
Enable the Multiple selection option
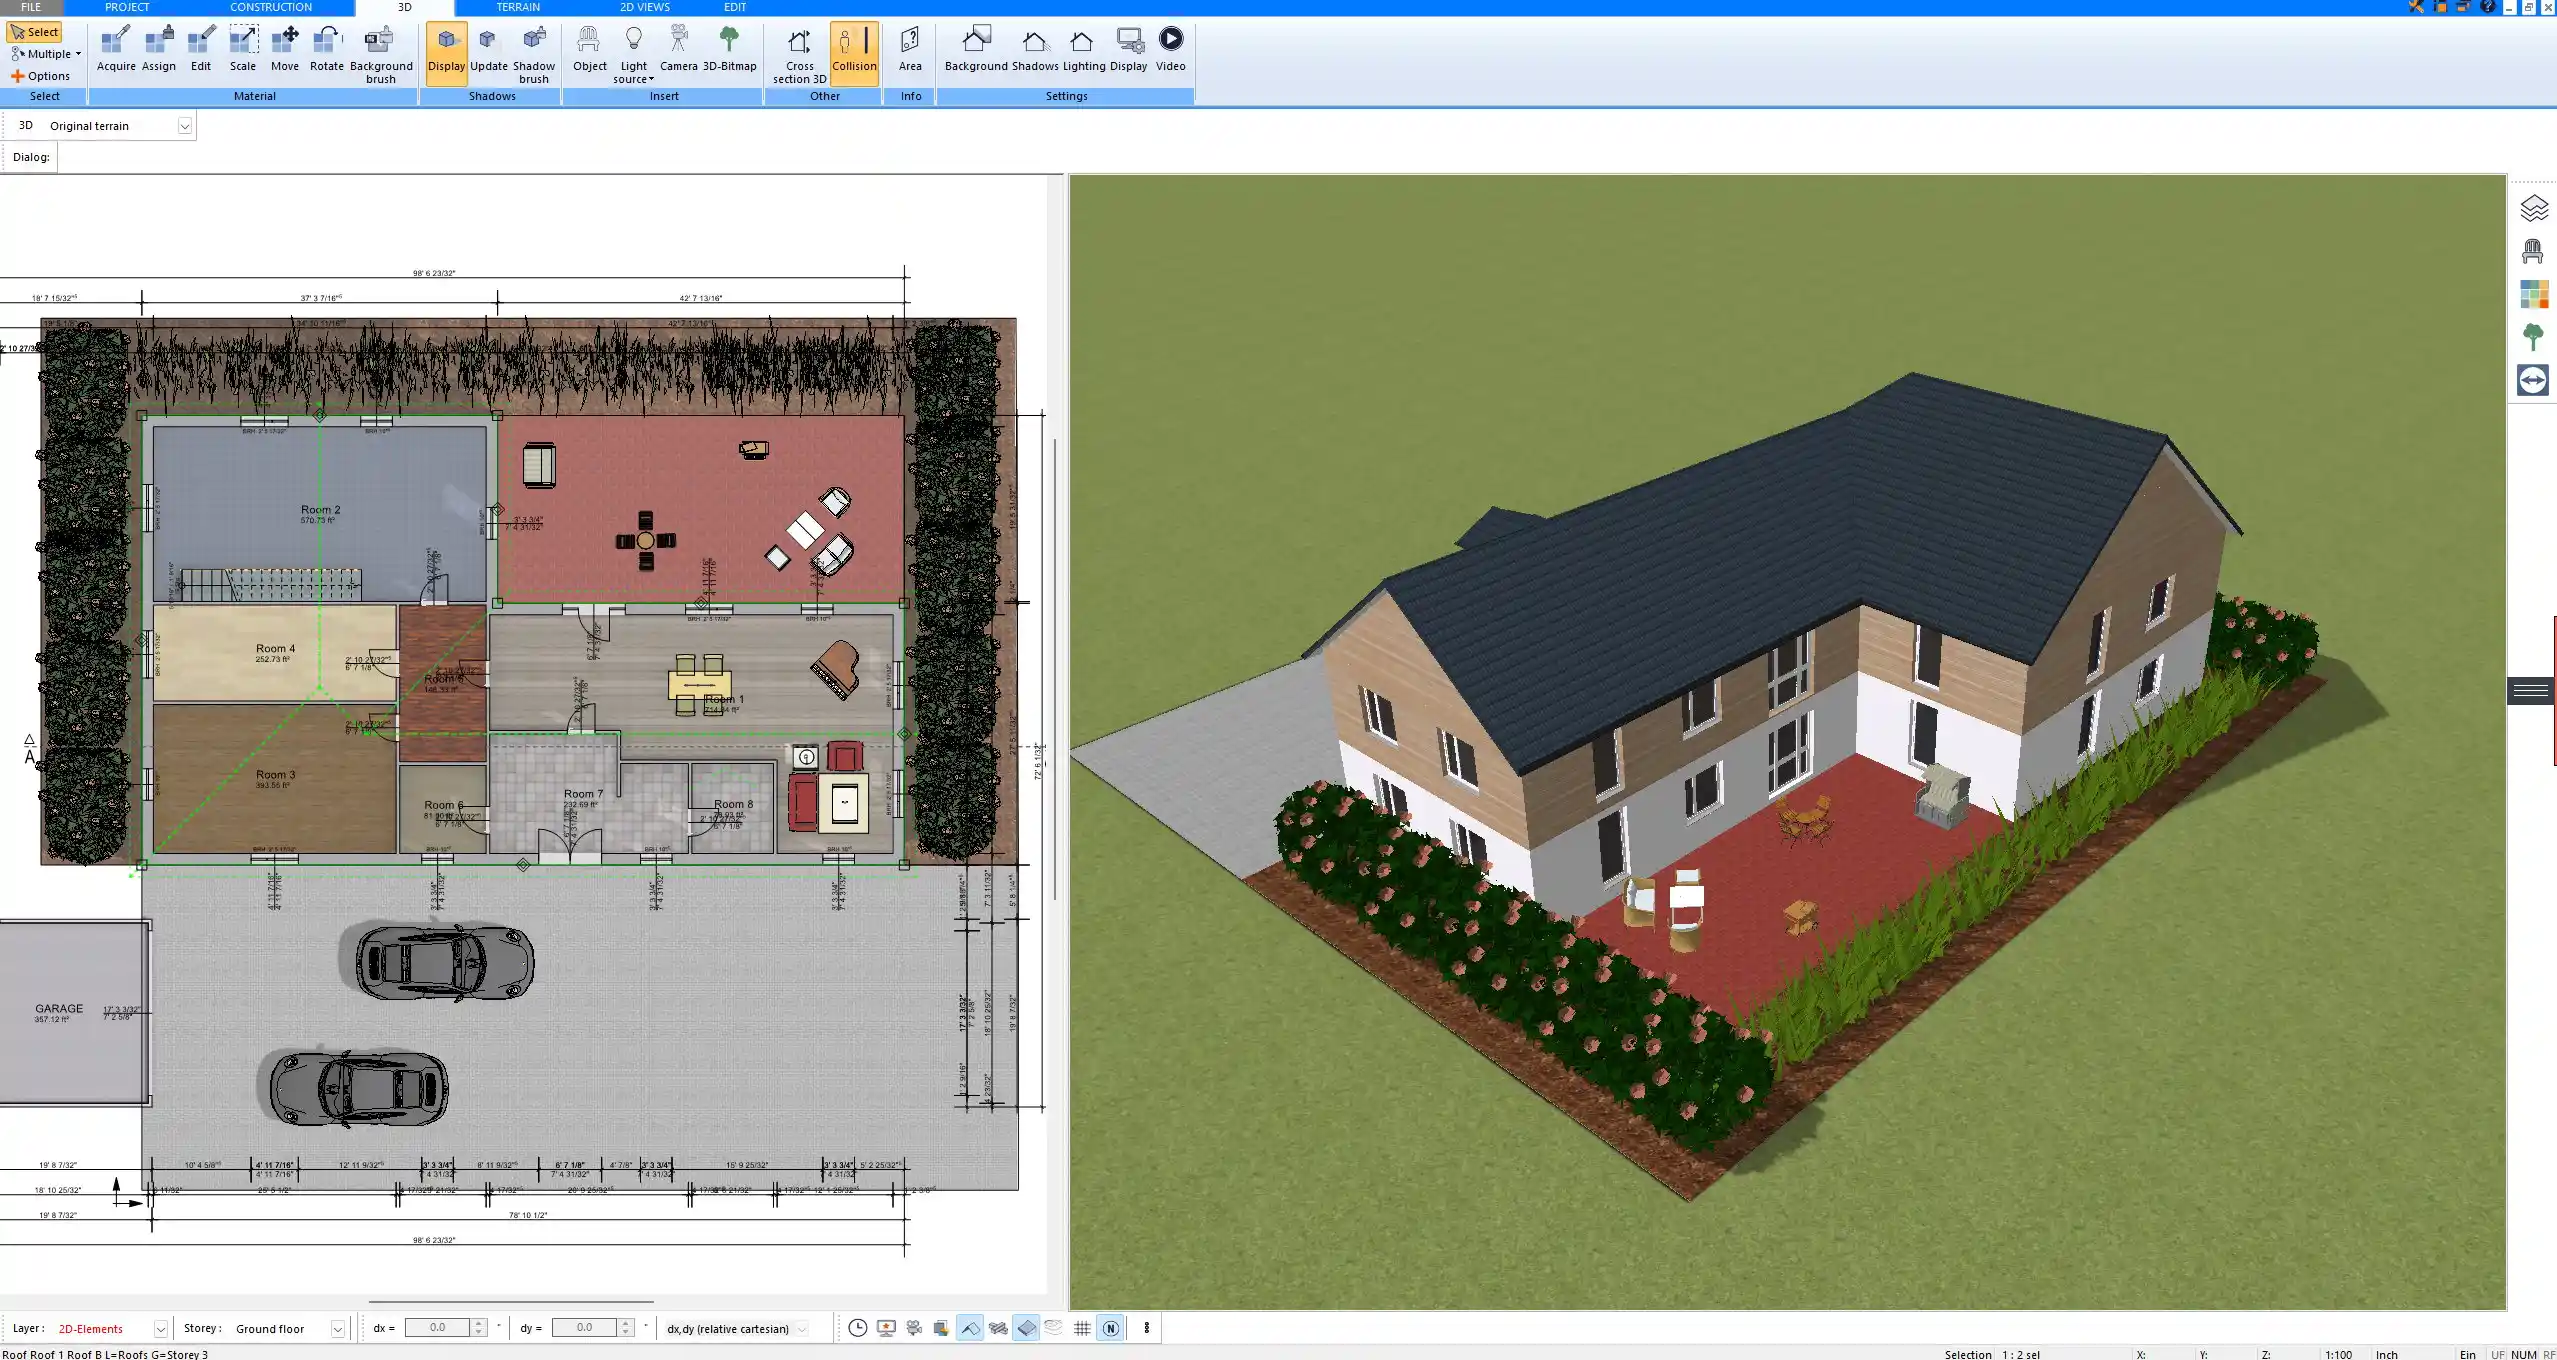44,53
